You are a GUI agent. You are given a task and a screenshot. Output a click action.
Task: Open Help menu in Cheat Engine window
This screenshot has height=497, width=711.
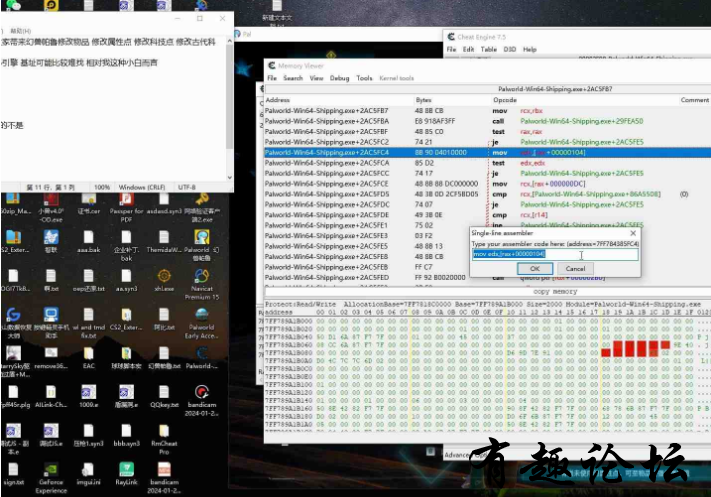point(530,49)
